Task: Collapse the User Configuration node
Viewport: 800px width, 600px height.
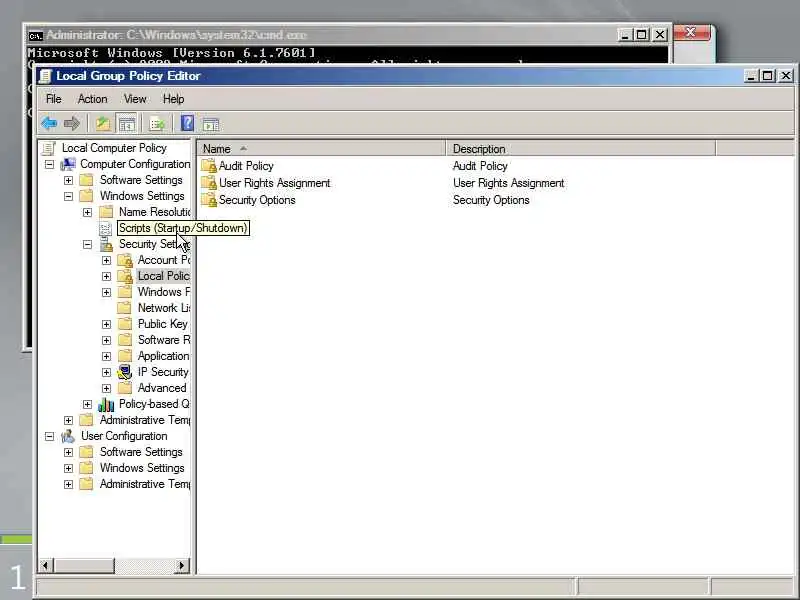Action: 49,436
